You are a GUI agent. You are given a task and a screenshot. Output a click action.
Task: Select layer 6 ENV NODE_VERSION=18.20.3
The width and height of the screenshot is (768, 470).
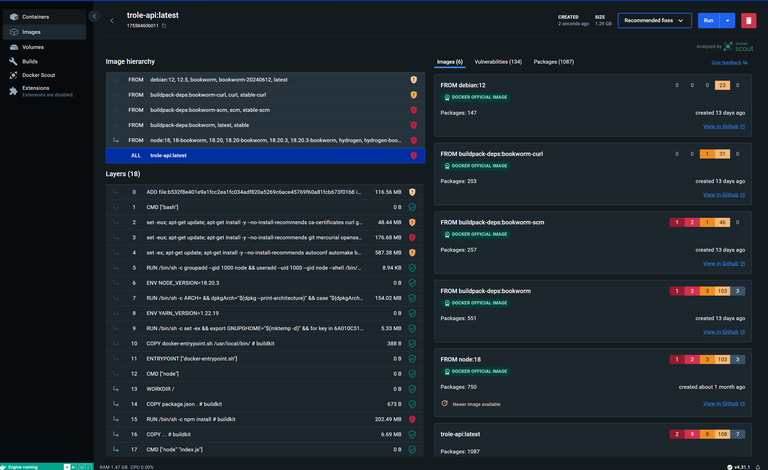pos(265,283)
